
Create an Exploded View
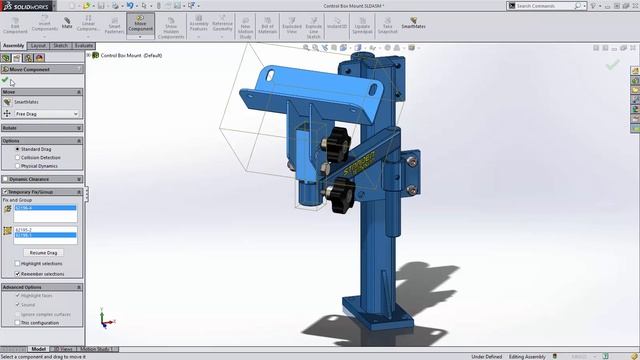point(292,25)
